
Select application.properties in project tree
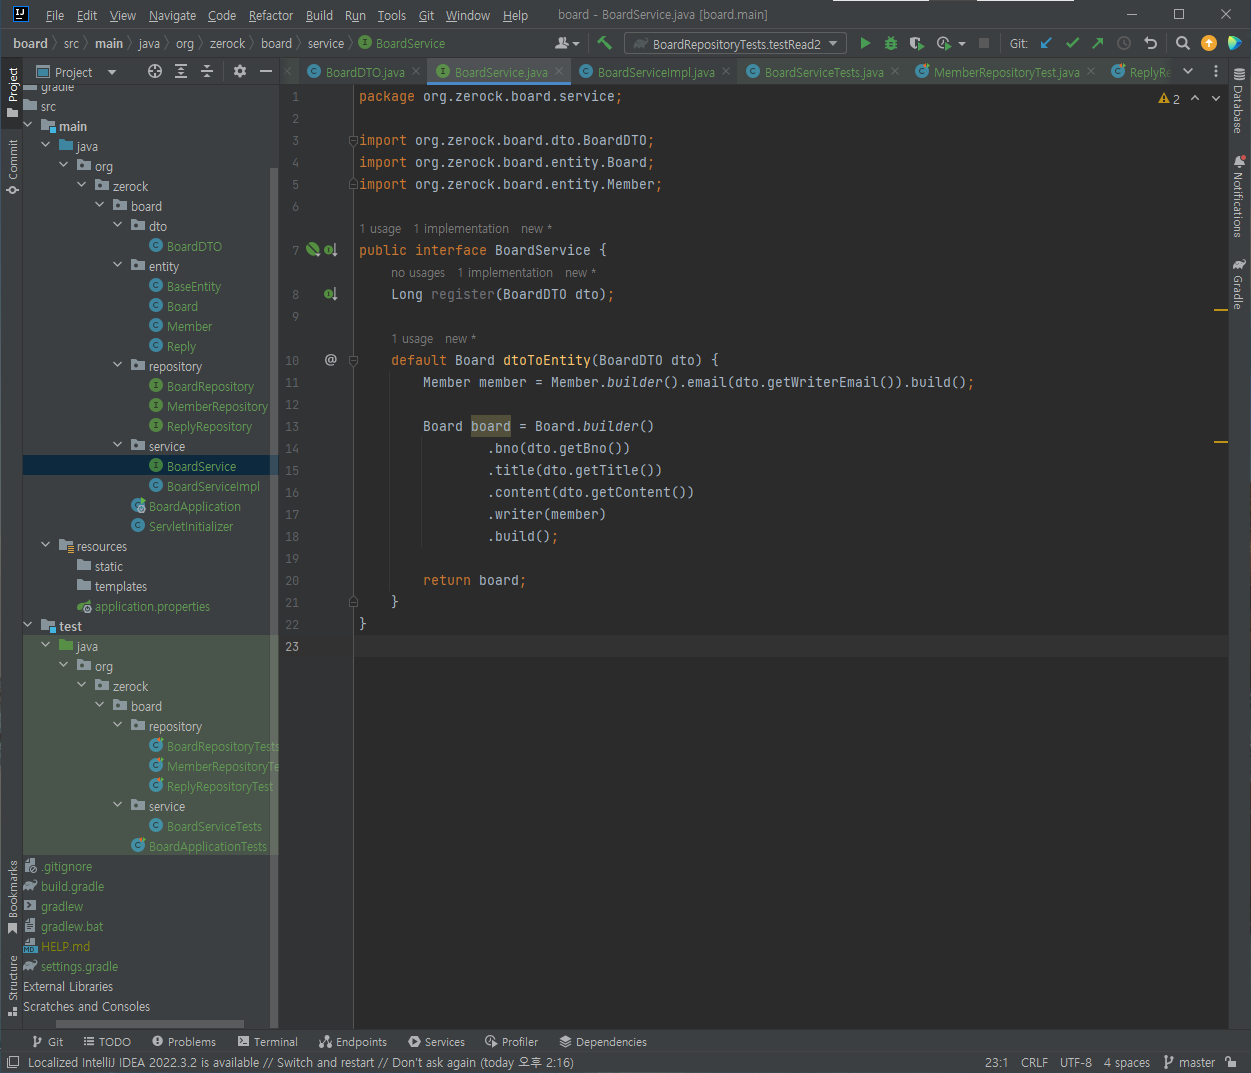pyautogui.click(x=152, y=606)
